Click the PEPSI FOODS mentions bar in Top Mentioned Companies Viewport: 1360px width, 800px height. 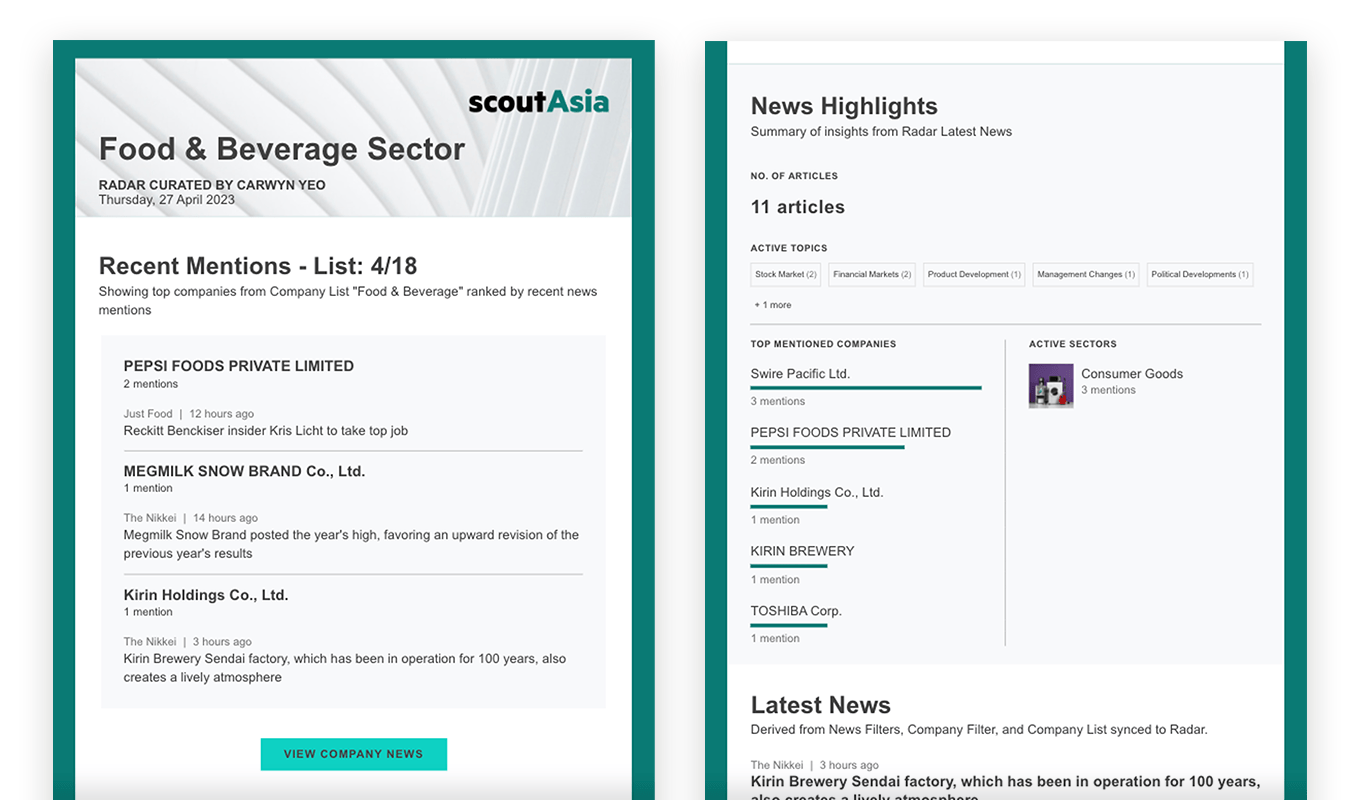(828, 447)
